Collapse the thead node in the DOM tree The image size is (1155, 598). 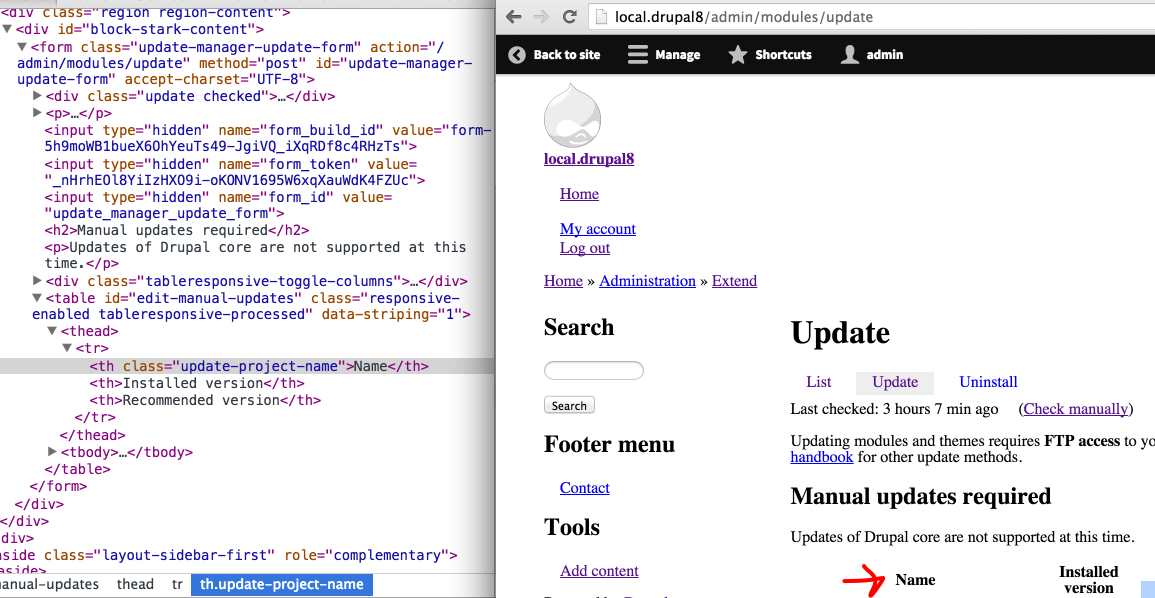[53, 330]
